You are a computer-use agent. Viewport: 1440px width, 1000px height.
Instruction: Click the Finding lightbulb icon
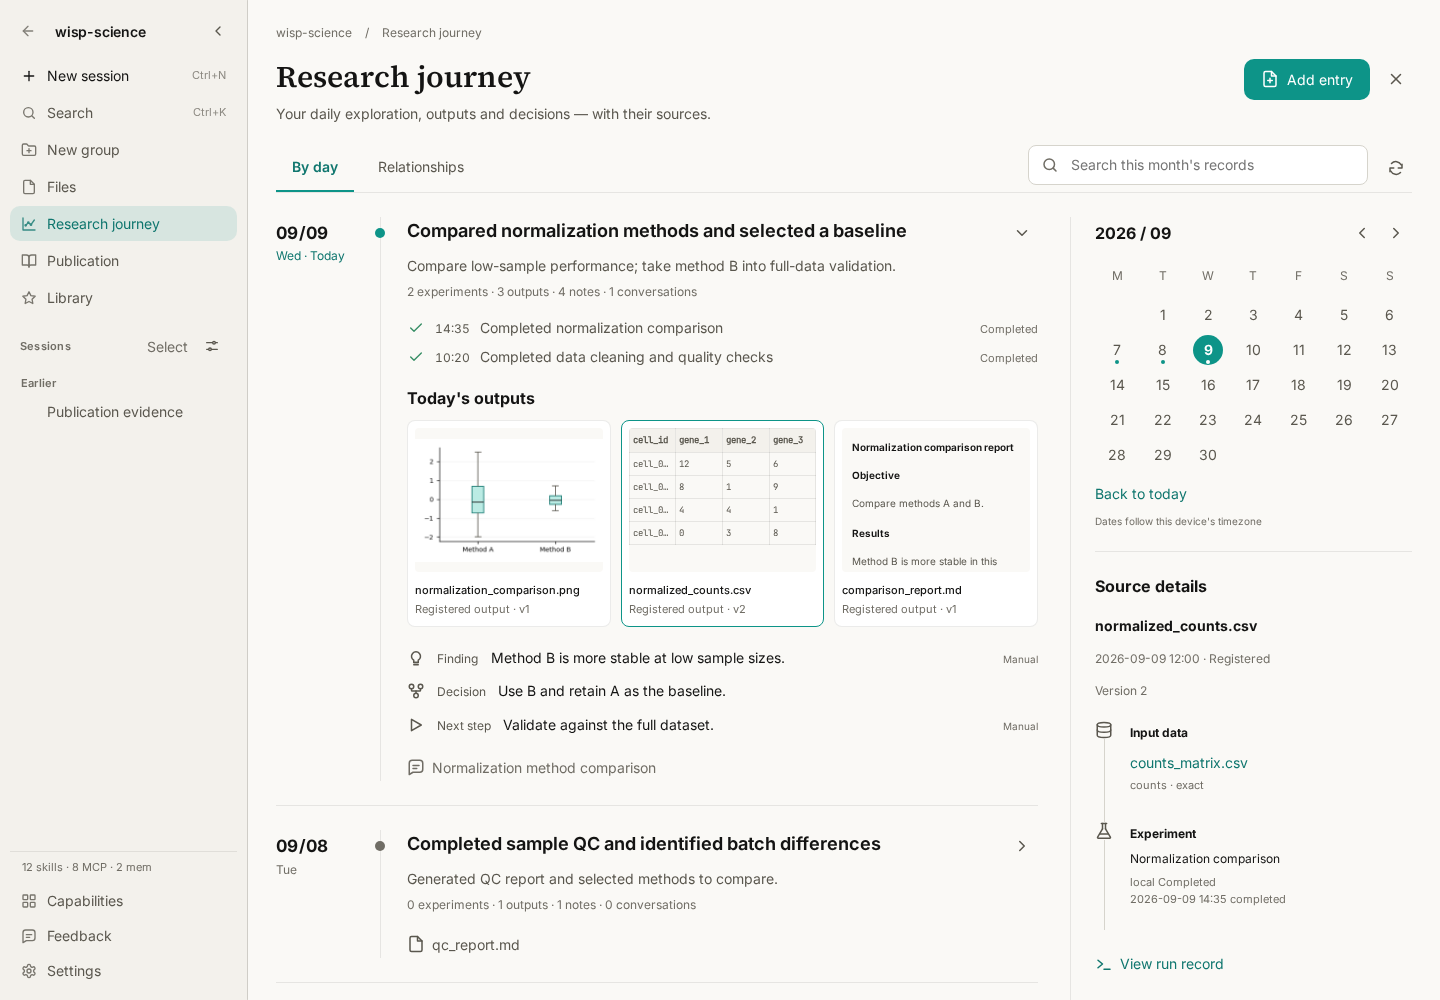(416, 658)
